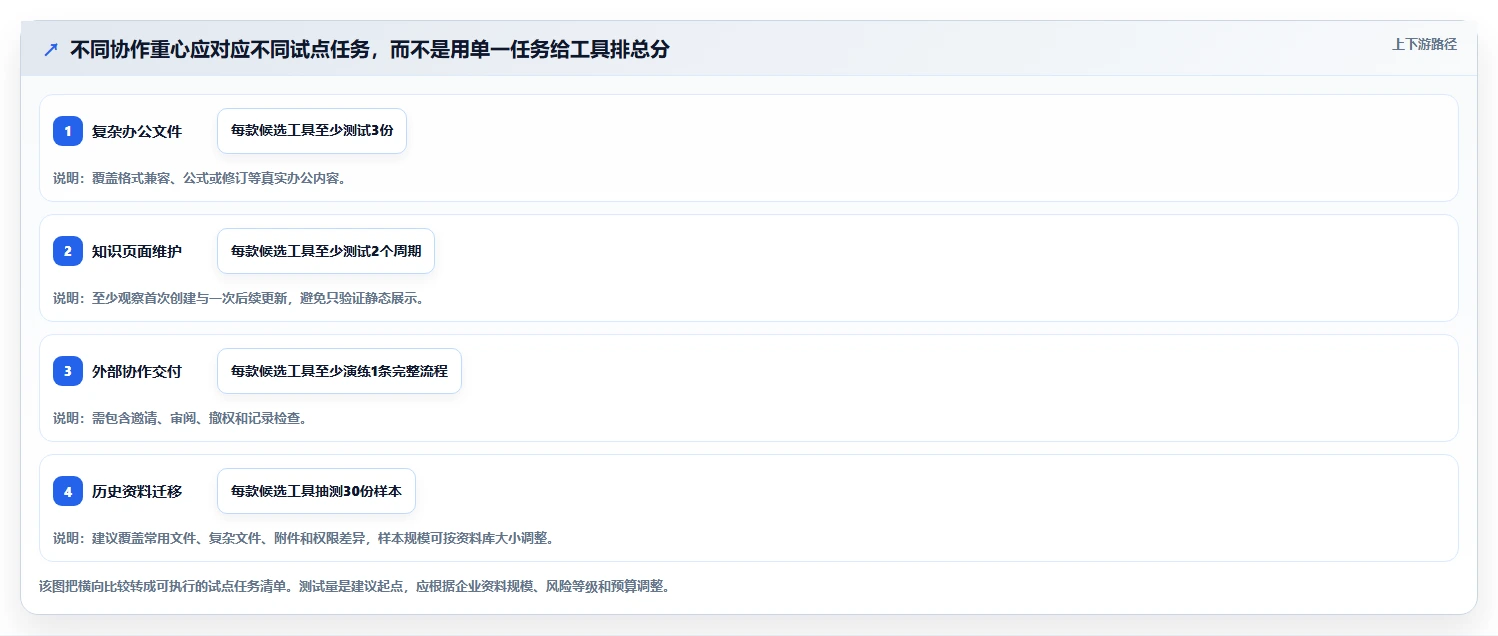Click the note 覆盖格式兼容、公式或修订等真实办公内容
Screen dimensions: 1498x636
click(219, 178)
